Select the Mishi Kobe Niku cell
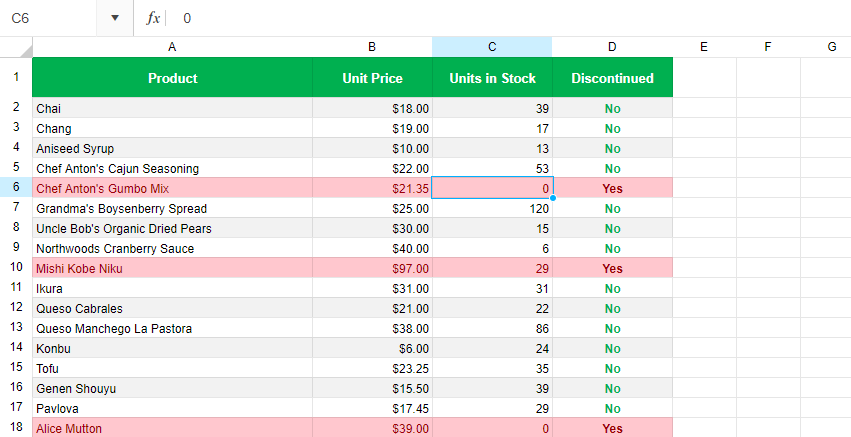The image size is (851, 437). tap(172, 268)
